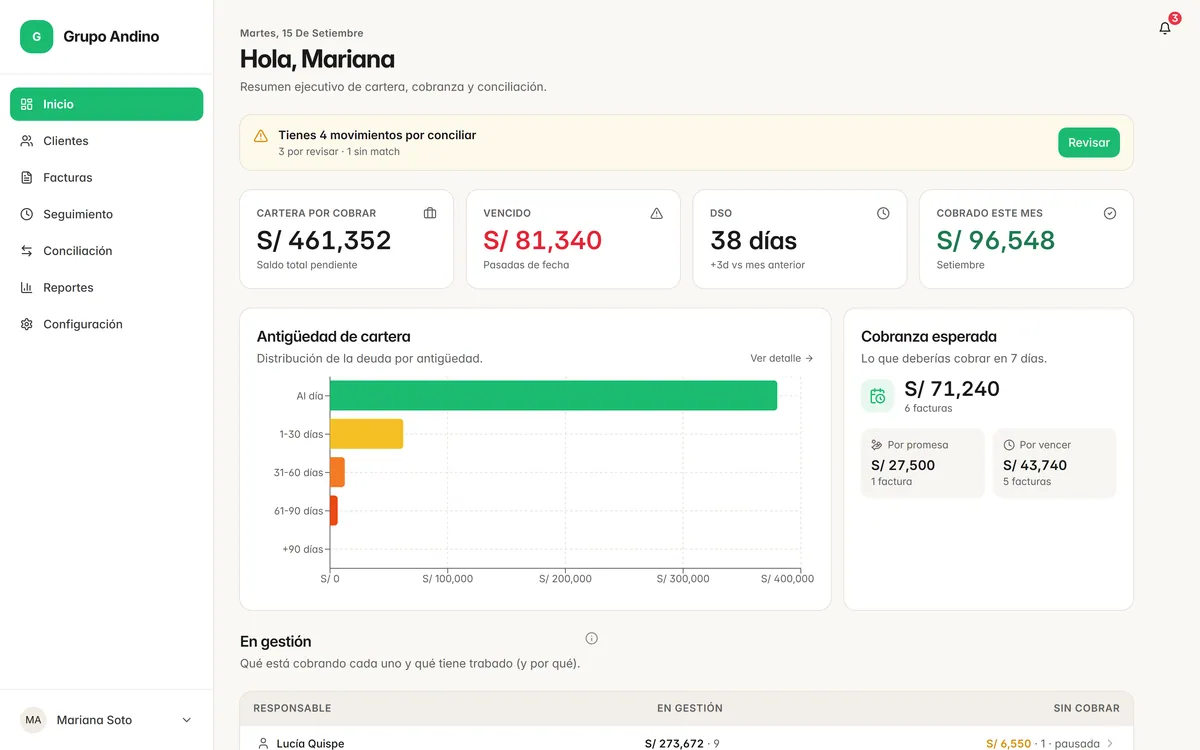The width and height of the screenshot is (1200, 750).
Task: Click the S/ 400,000 axis label
Action: click(x=787, y=579)
